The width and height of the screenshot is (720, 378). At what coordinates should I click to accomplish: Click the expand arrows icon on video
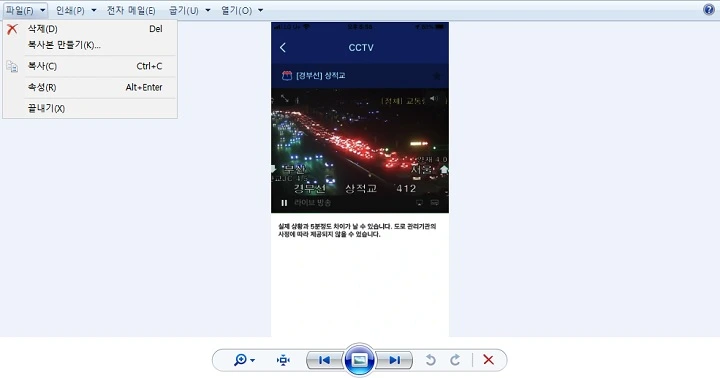click(x=285, y=99)
